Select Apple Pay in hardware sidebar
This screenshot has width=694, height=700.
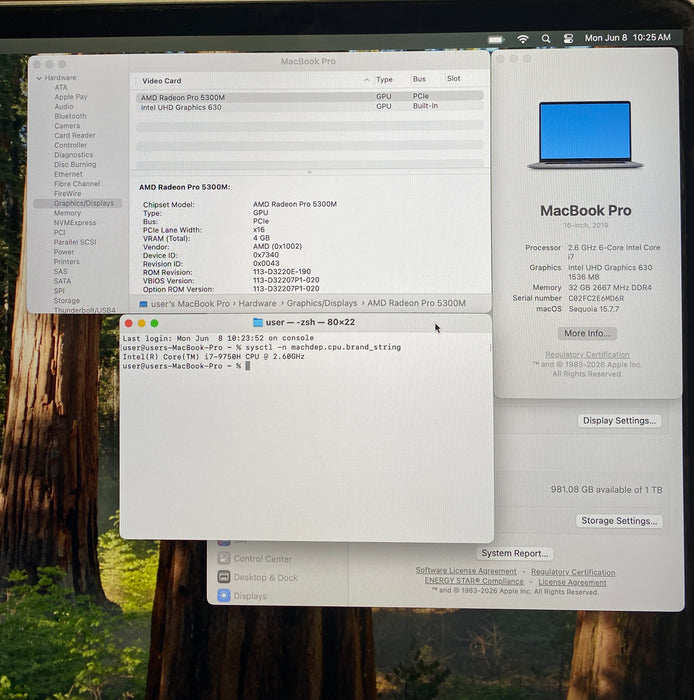click(x=71, y=97)
